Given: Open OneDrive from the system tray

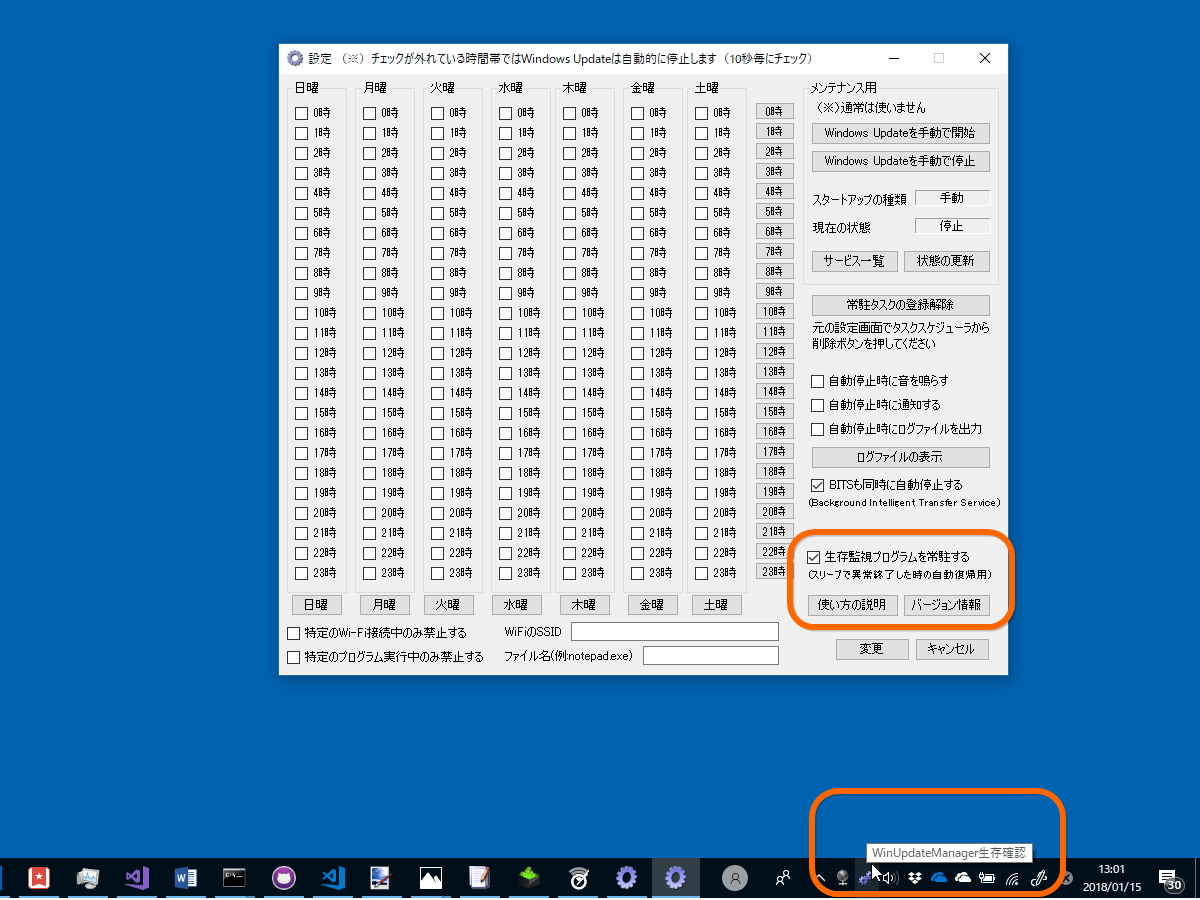Looking at the screenshot, I should click(940, 878).
